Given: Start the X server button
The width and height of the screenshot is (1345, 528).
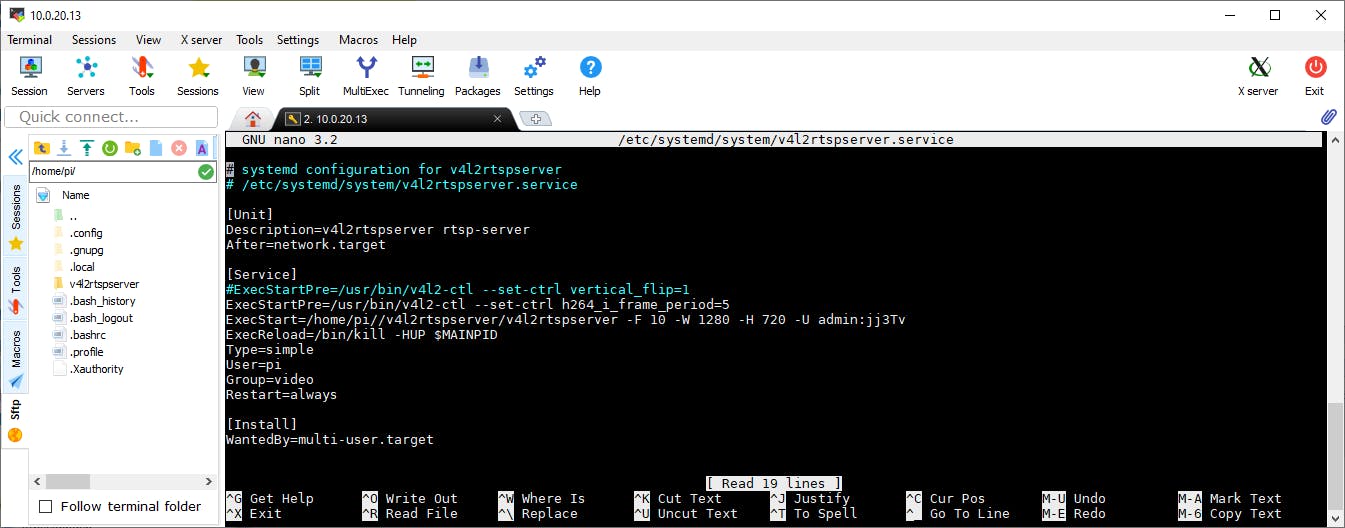Looking at the screenshot, I should [x=1258, y=76].
